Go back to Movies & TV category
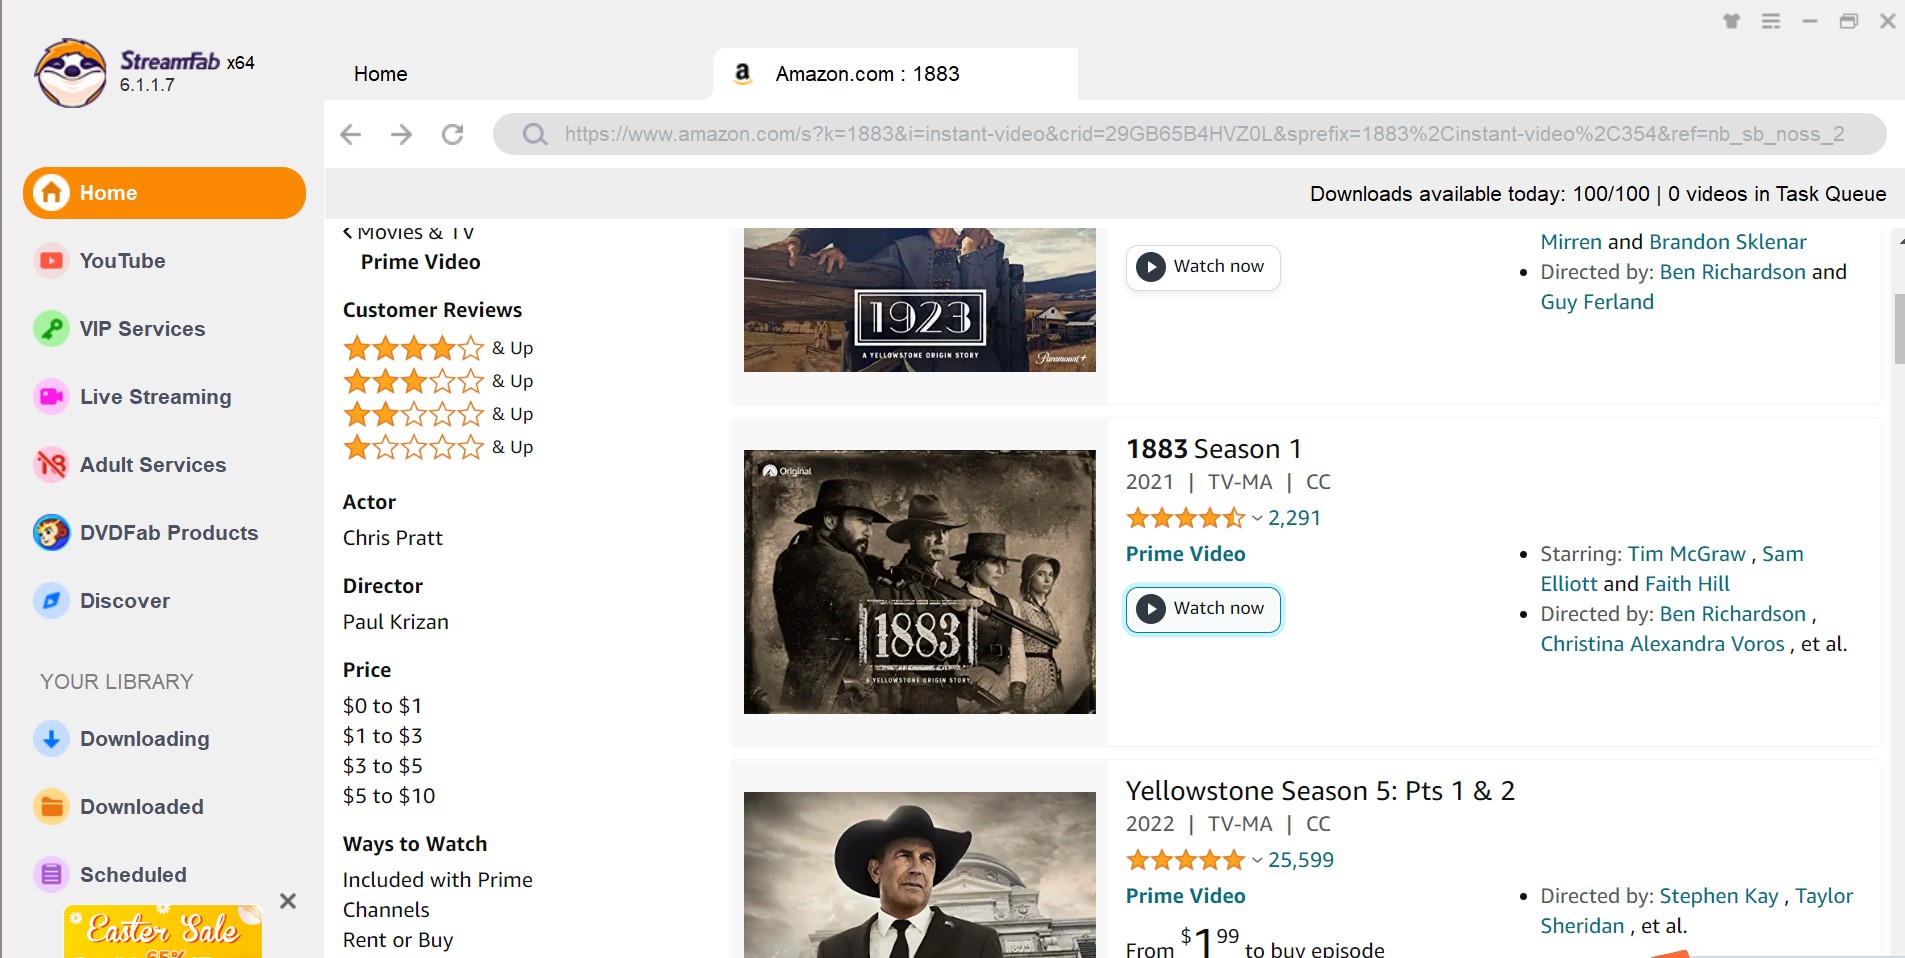This screenshot has height=958, width=1905. coord(408,233)
